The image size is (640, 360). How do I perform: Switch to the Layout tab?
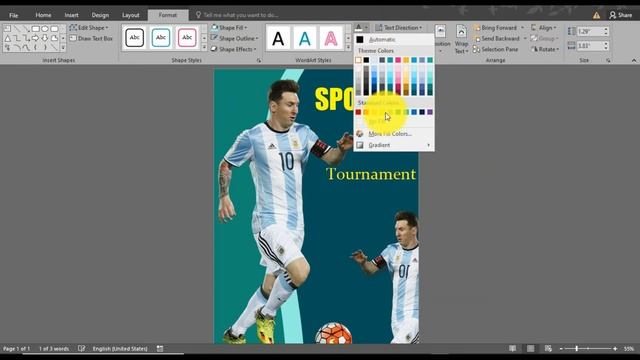coord(131,15)
